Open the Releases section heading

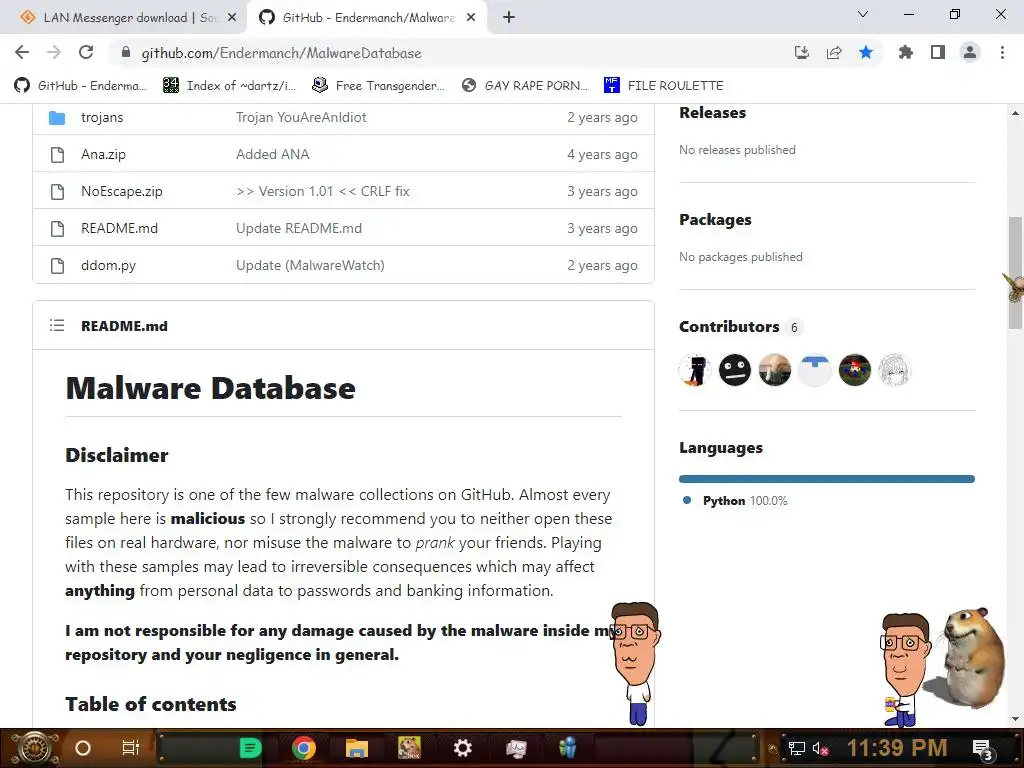point(712,113)
